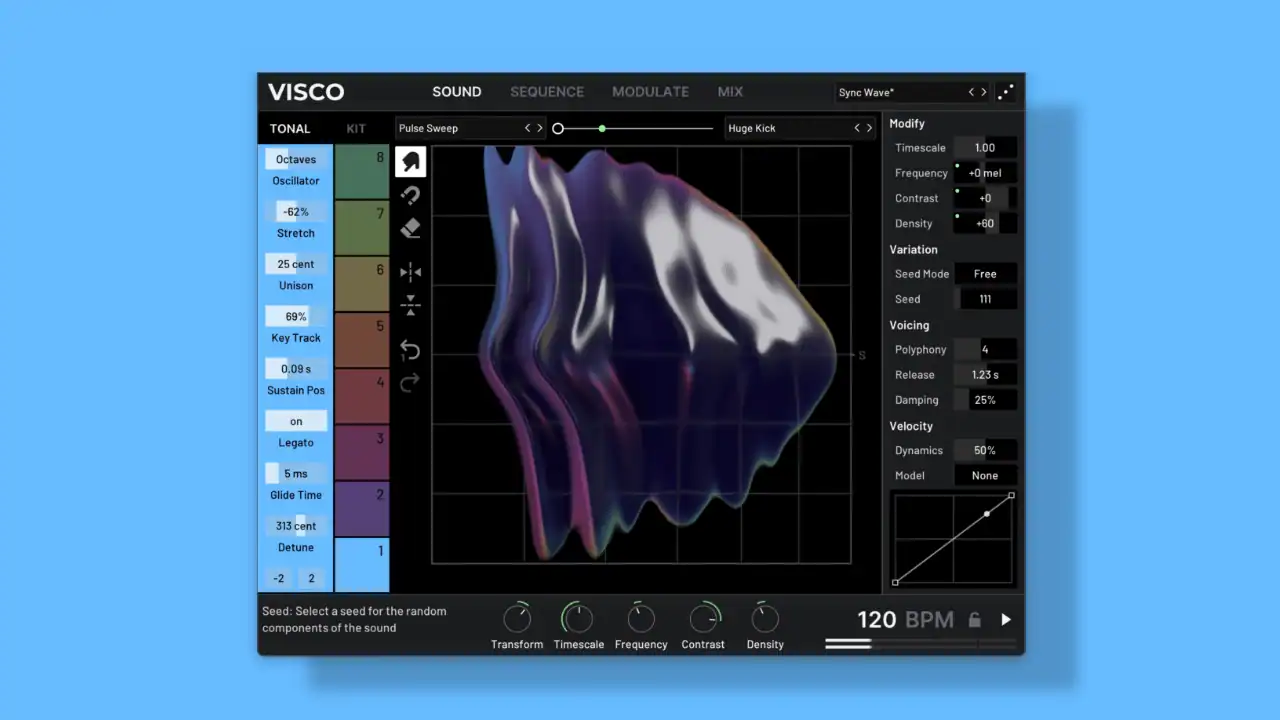The image size is (1280, 720).
Task: Select the magnet tool
Action: pyautogui.click(x=410, y=195)
